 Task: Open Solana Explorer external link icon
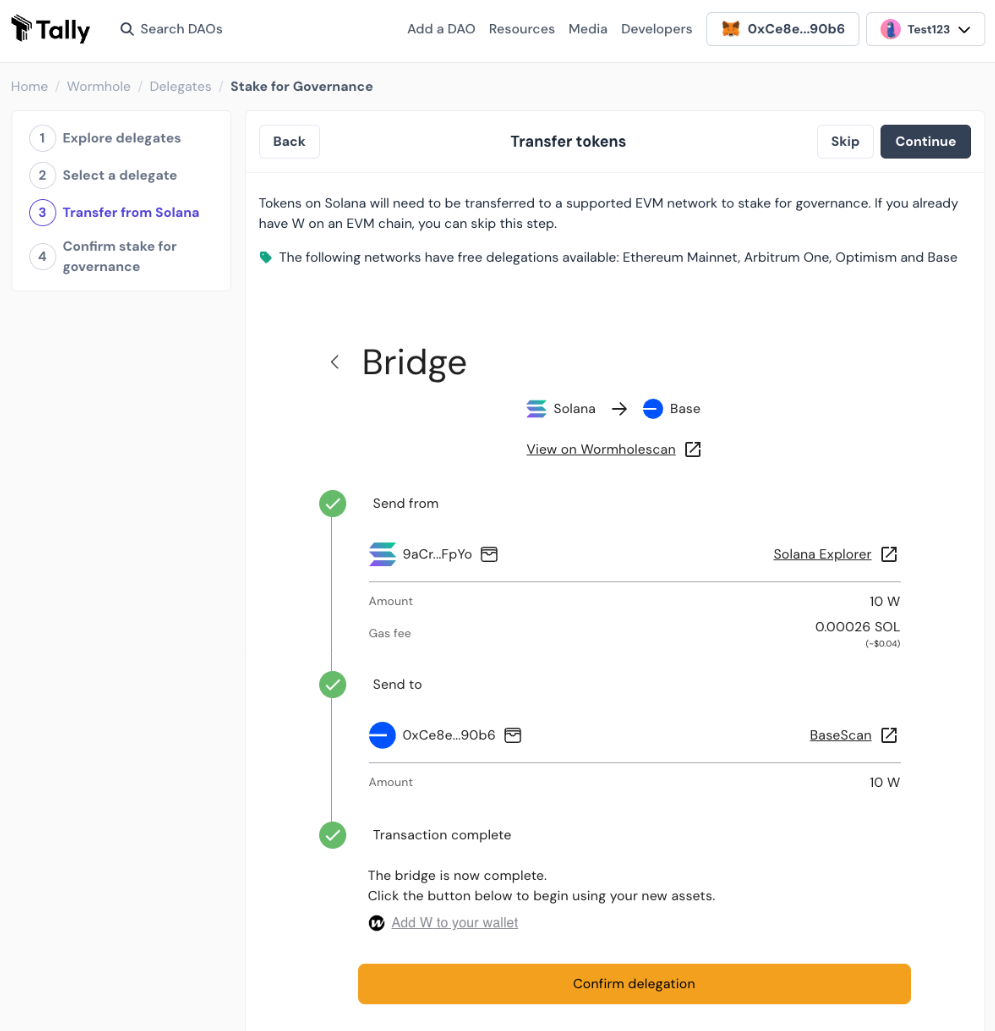(x=889, y=554)
